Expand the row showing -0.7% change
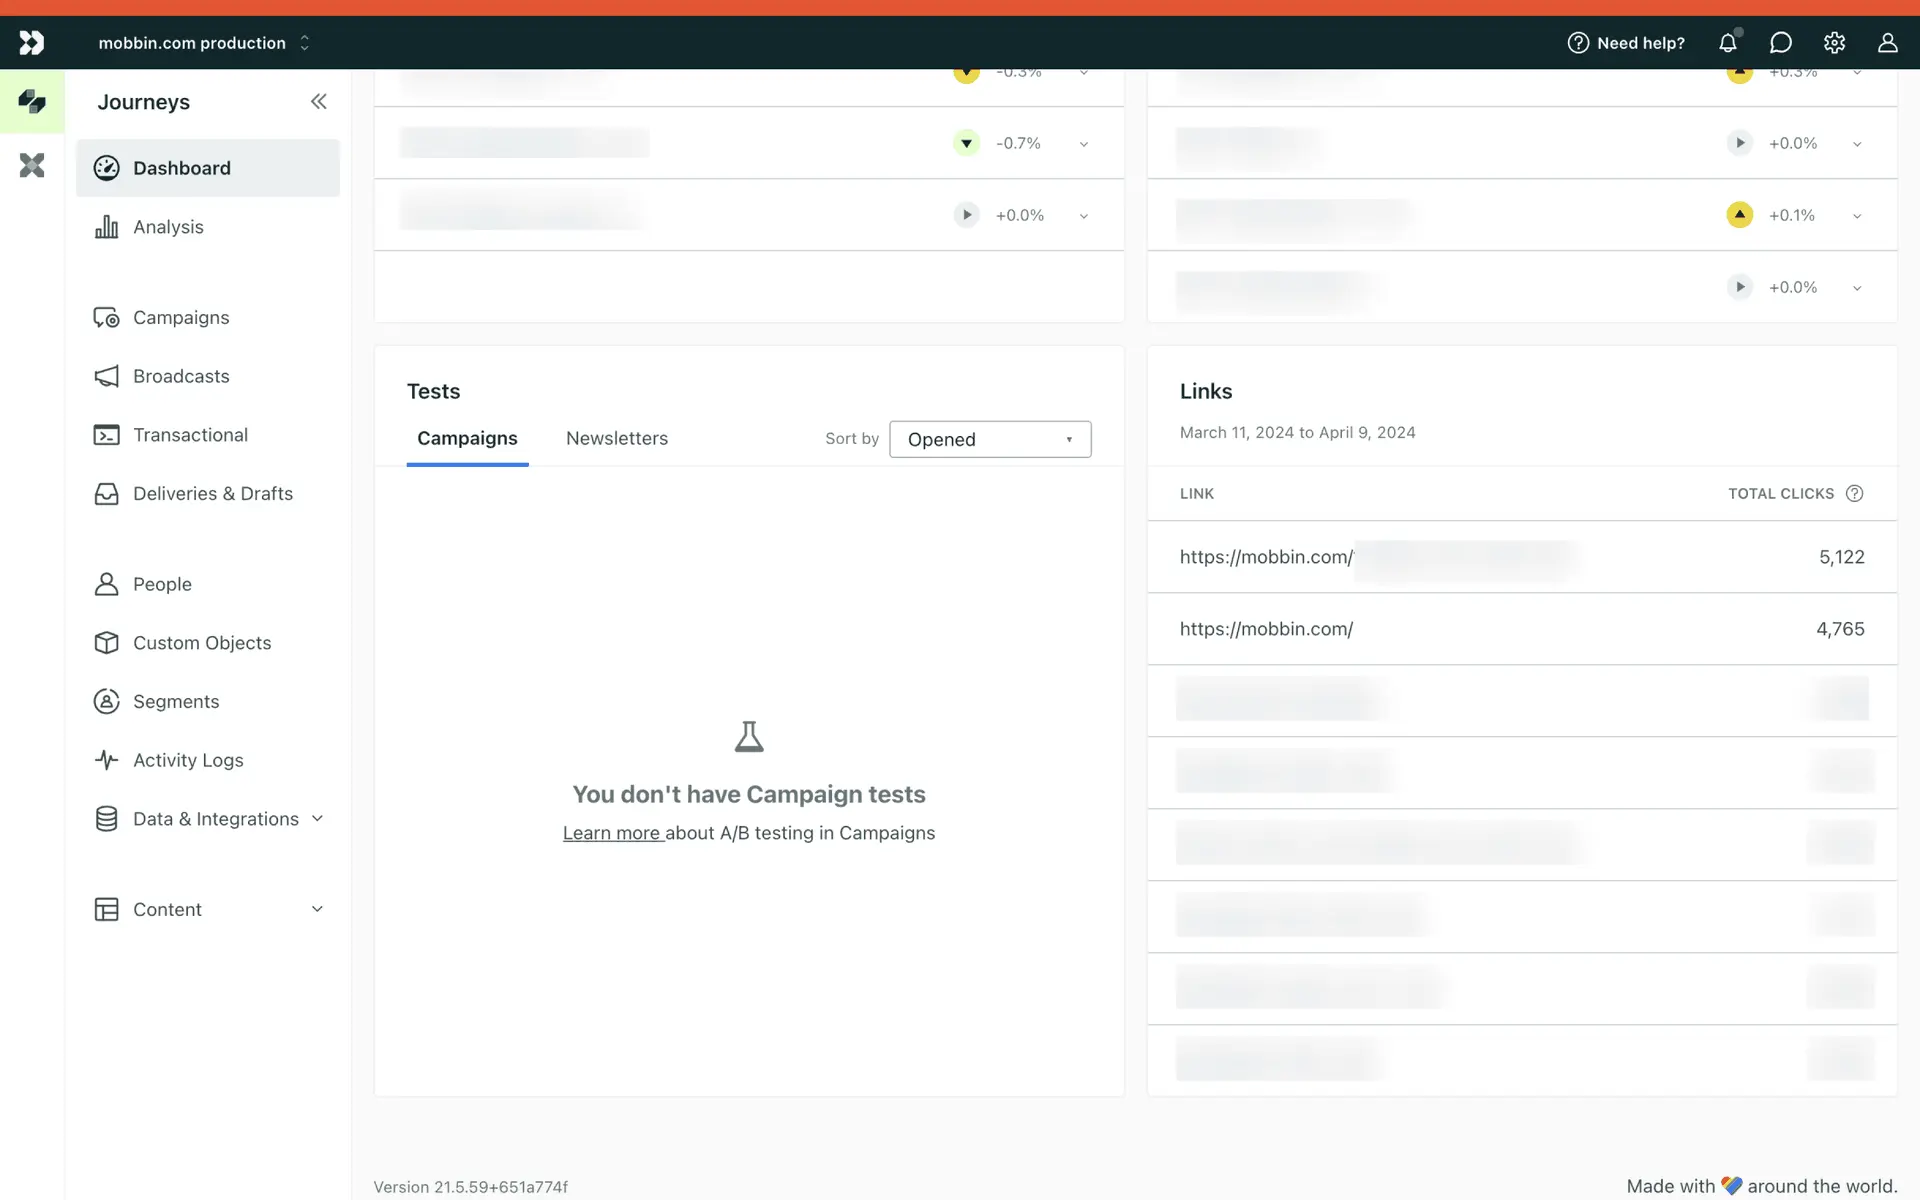Screen dimensions: 1920x1200 [1083, 144]
